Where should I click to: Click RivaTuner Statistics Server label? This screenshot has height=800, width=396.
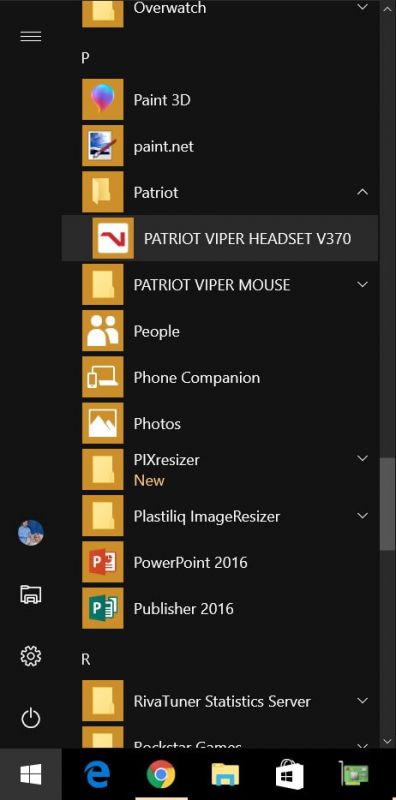click(x=221, y=701)
